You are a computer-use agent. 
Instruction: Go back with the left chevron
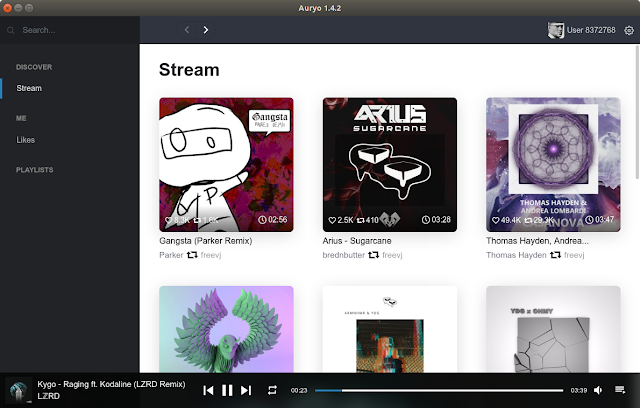tap(187, 30)
